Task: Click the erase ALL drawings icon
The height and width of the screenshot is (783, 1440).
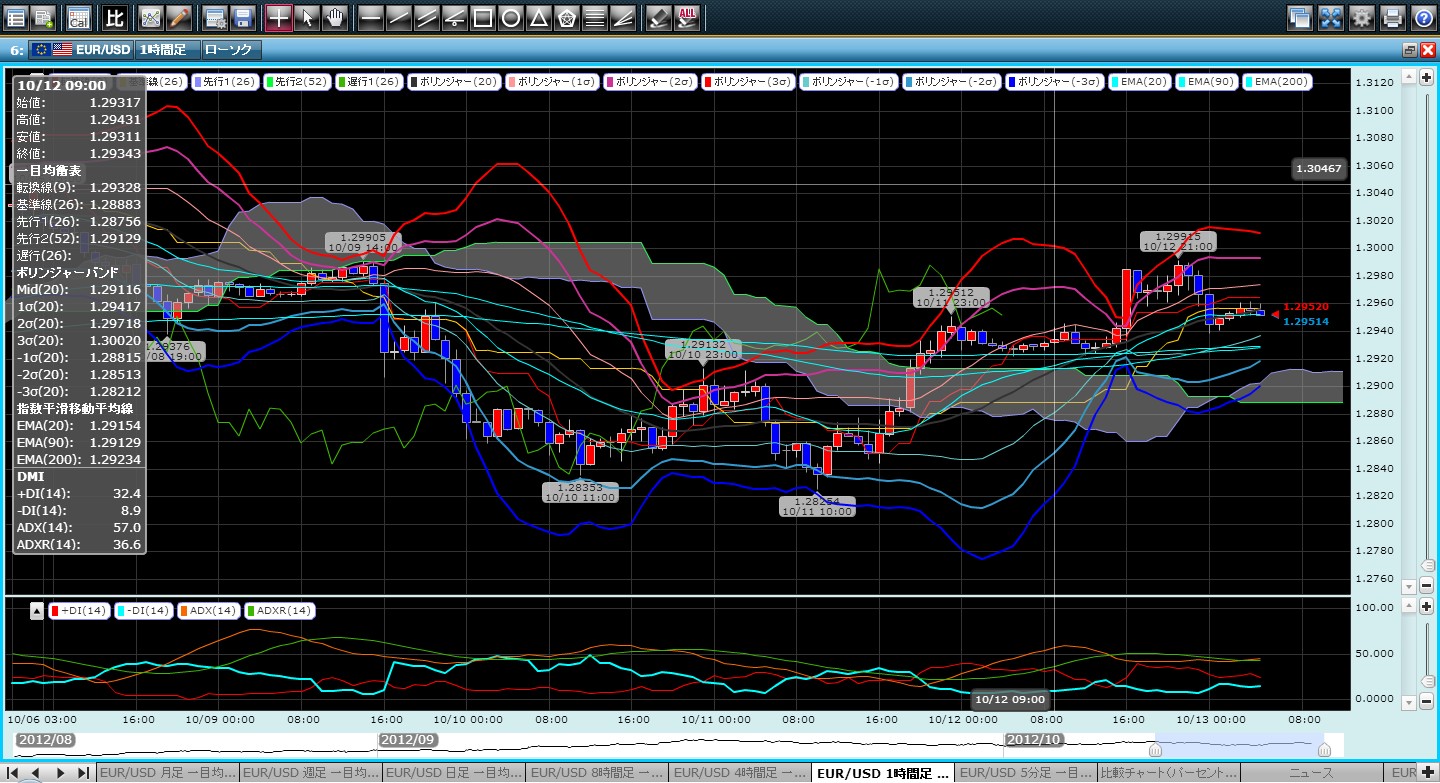Action: [x=687, y=17]
